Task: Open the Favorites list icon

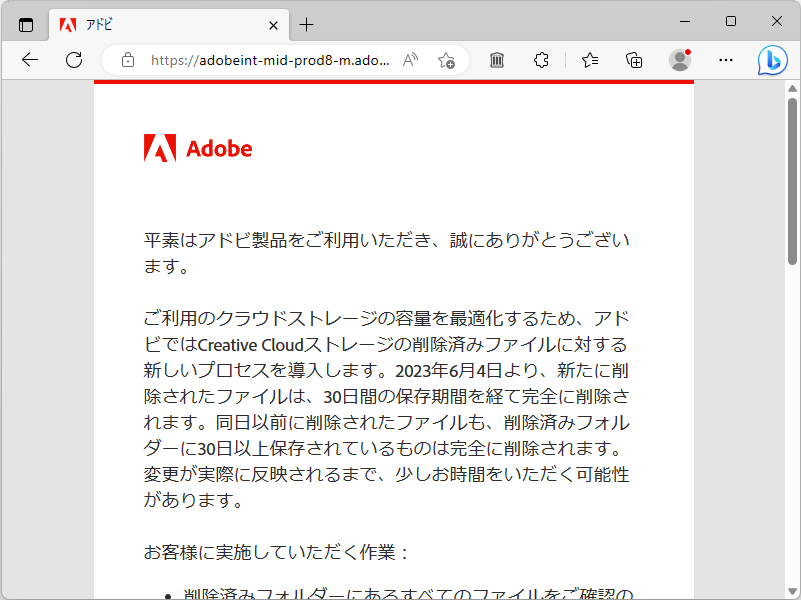Action: coord(589,60)
